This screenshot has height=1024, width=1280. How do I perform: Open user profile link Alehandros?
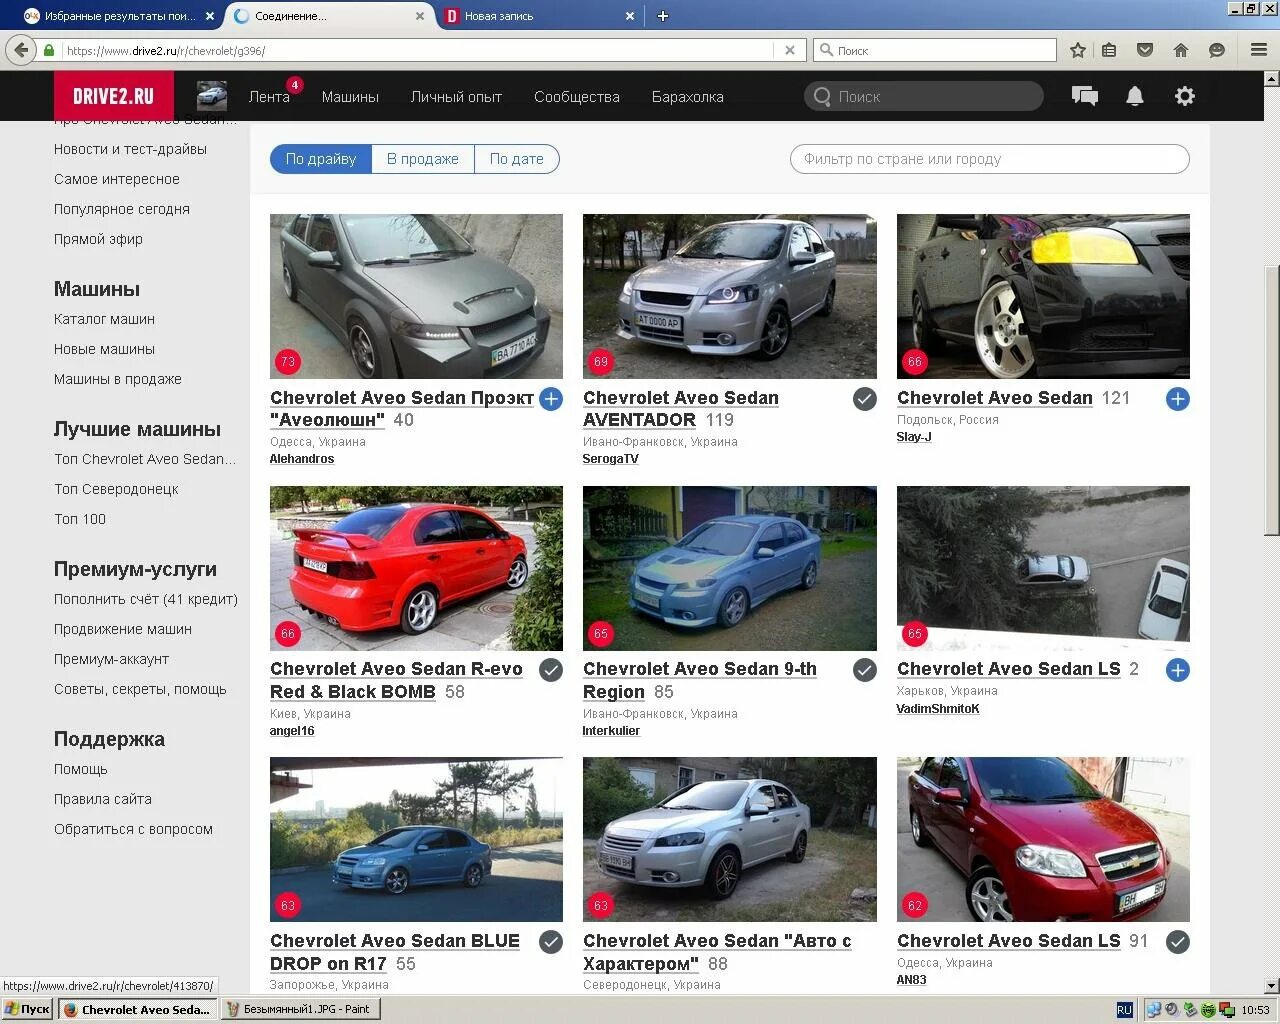coord(302,459)
